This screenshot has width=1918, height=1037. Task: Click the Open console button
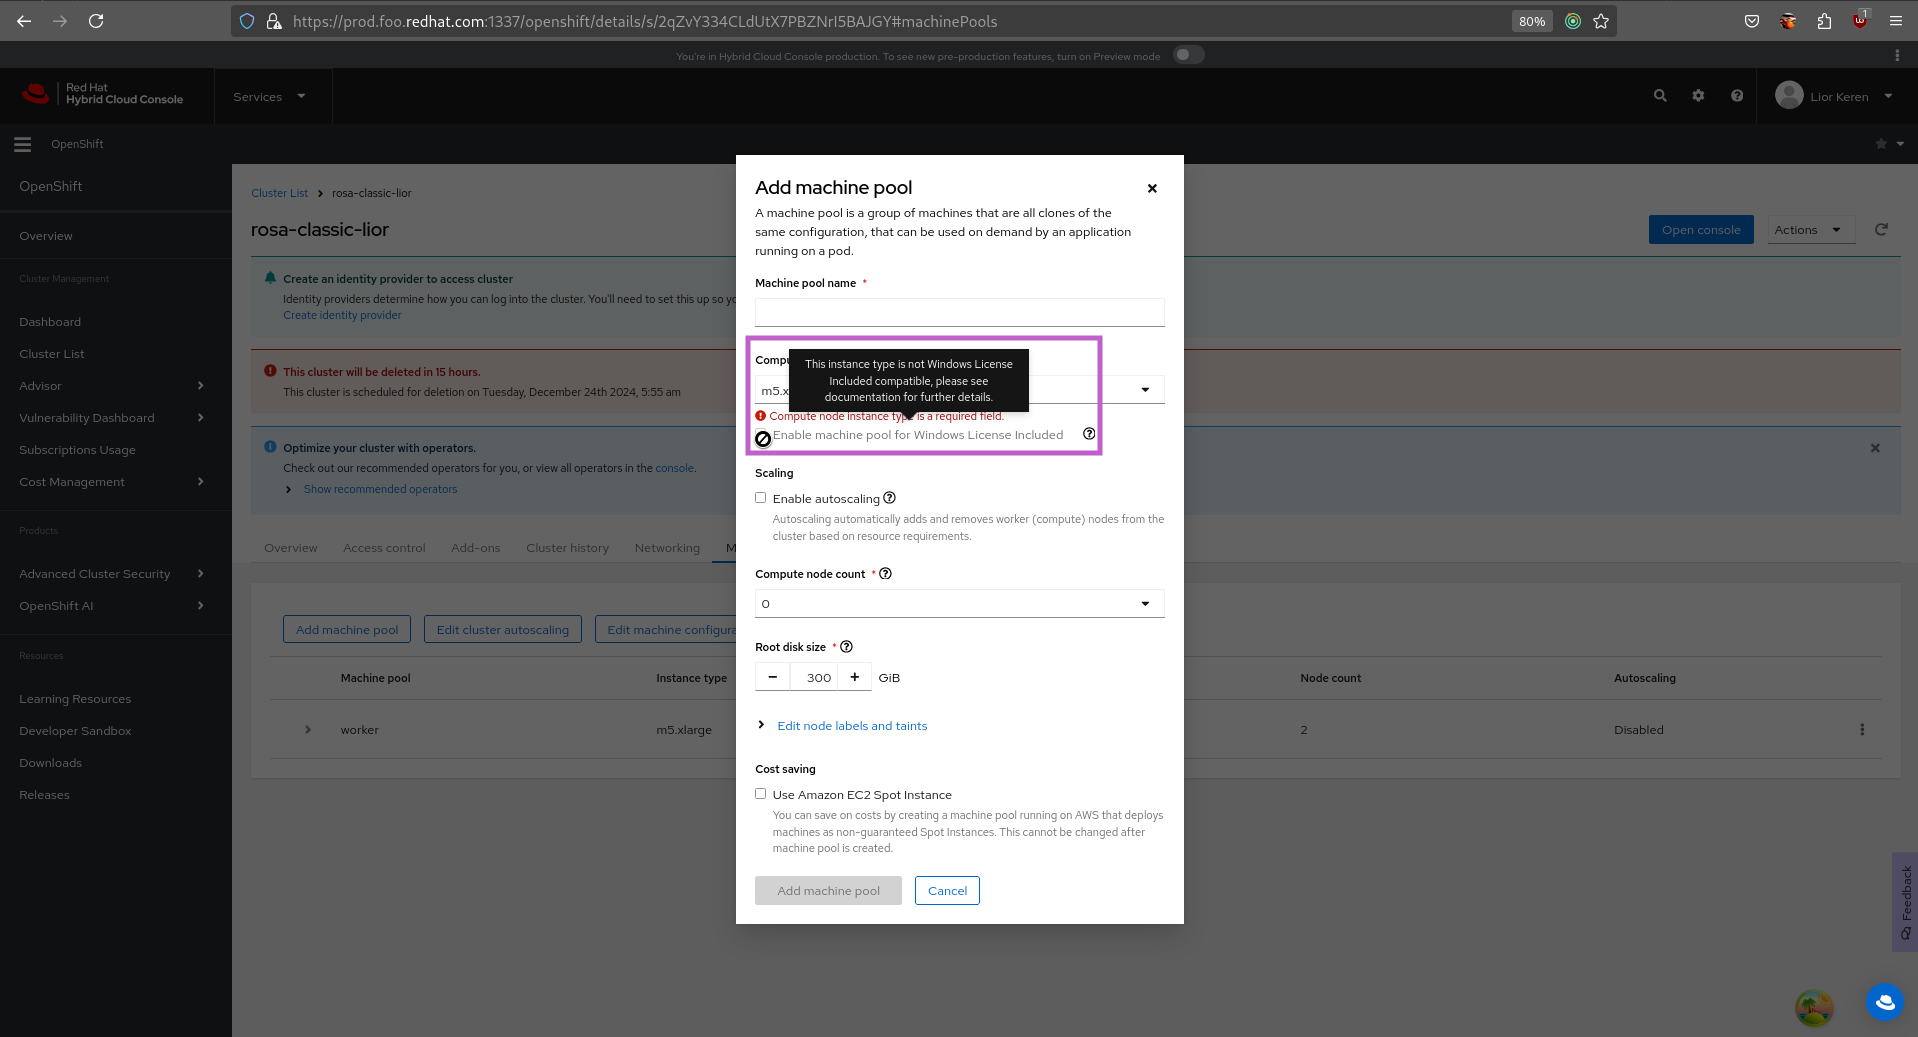tap(1701, 230)
